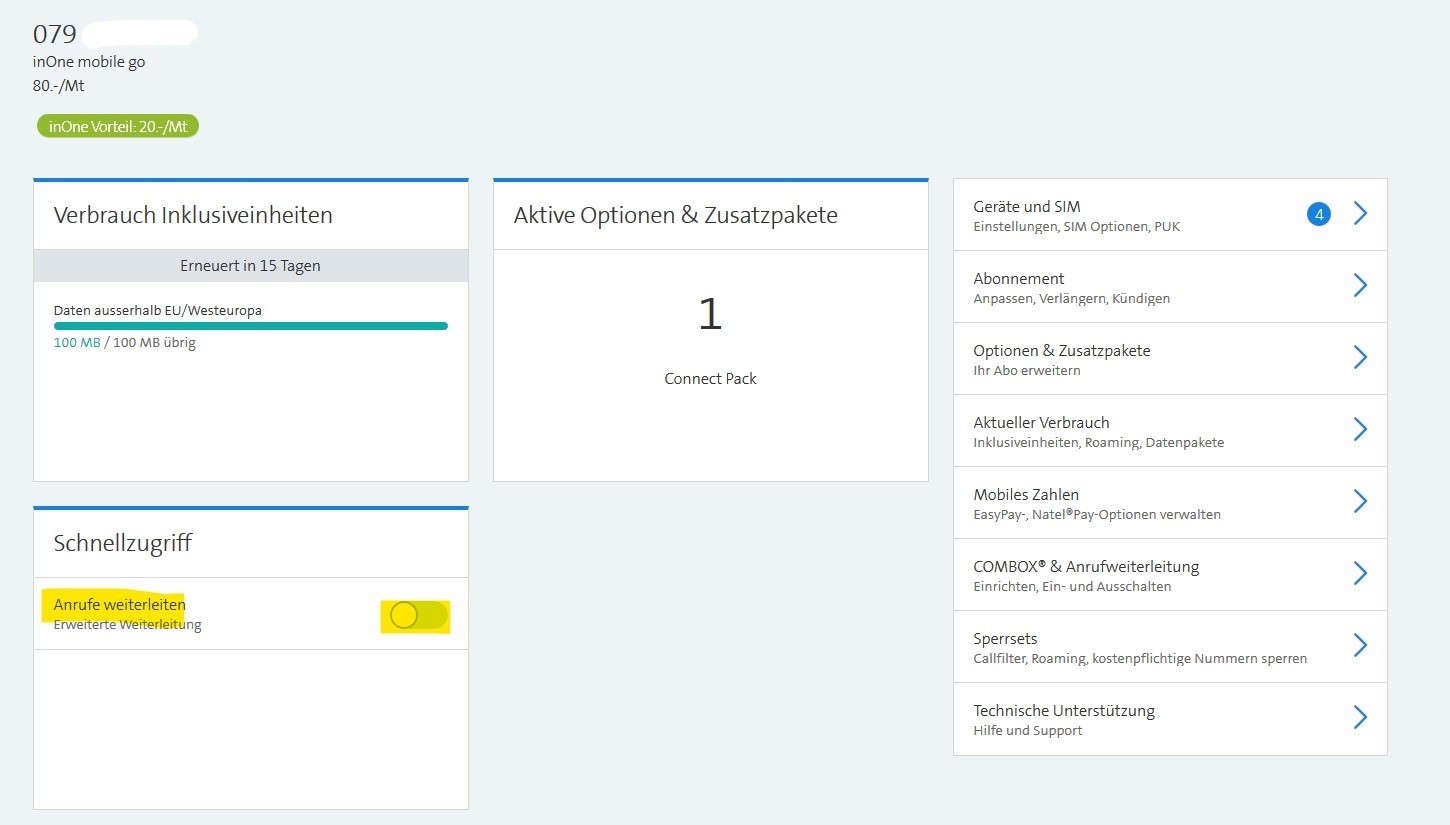Click the Erneuert in 15 Tagen banner
1450x825 pixels.
point(250,266)
